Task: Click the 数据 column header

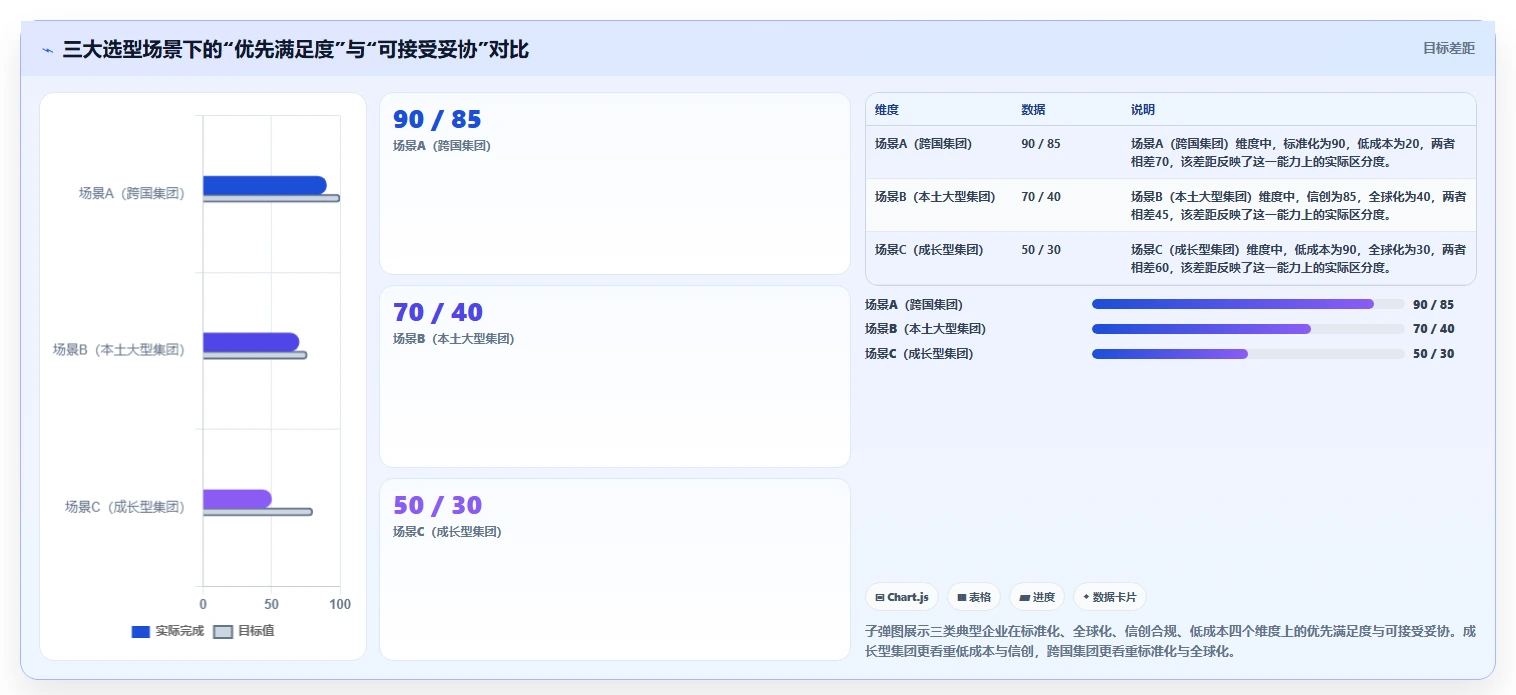Action: [1033, 110]
